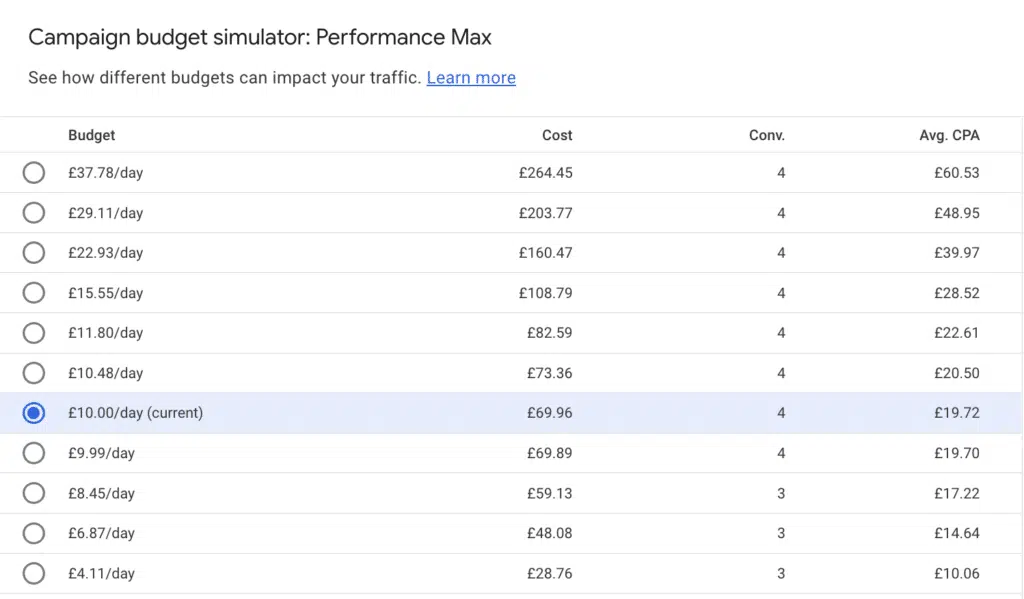This screenshot has width=1024, height=599.
Task: Click the £11.80/day budget label
Action: [106, 333]
